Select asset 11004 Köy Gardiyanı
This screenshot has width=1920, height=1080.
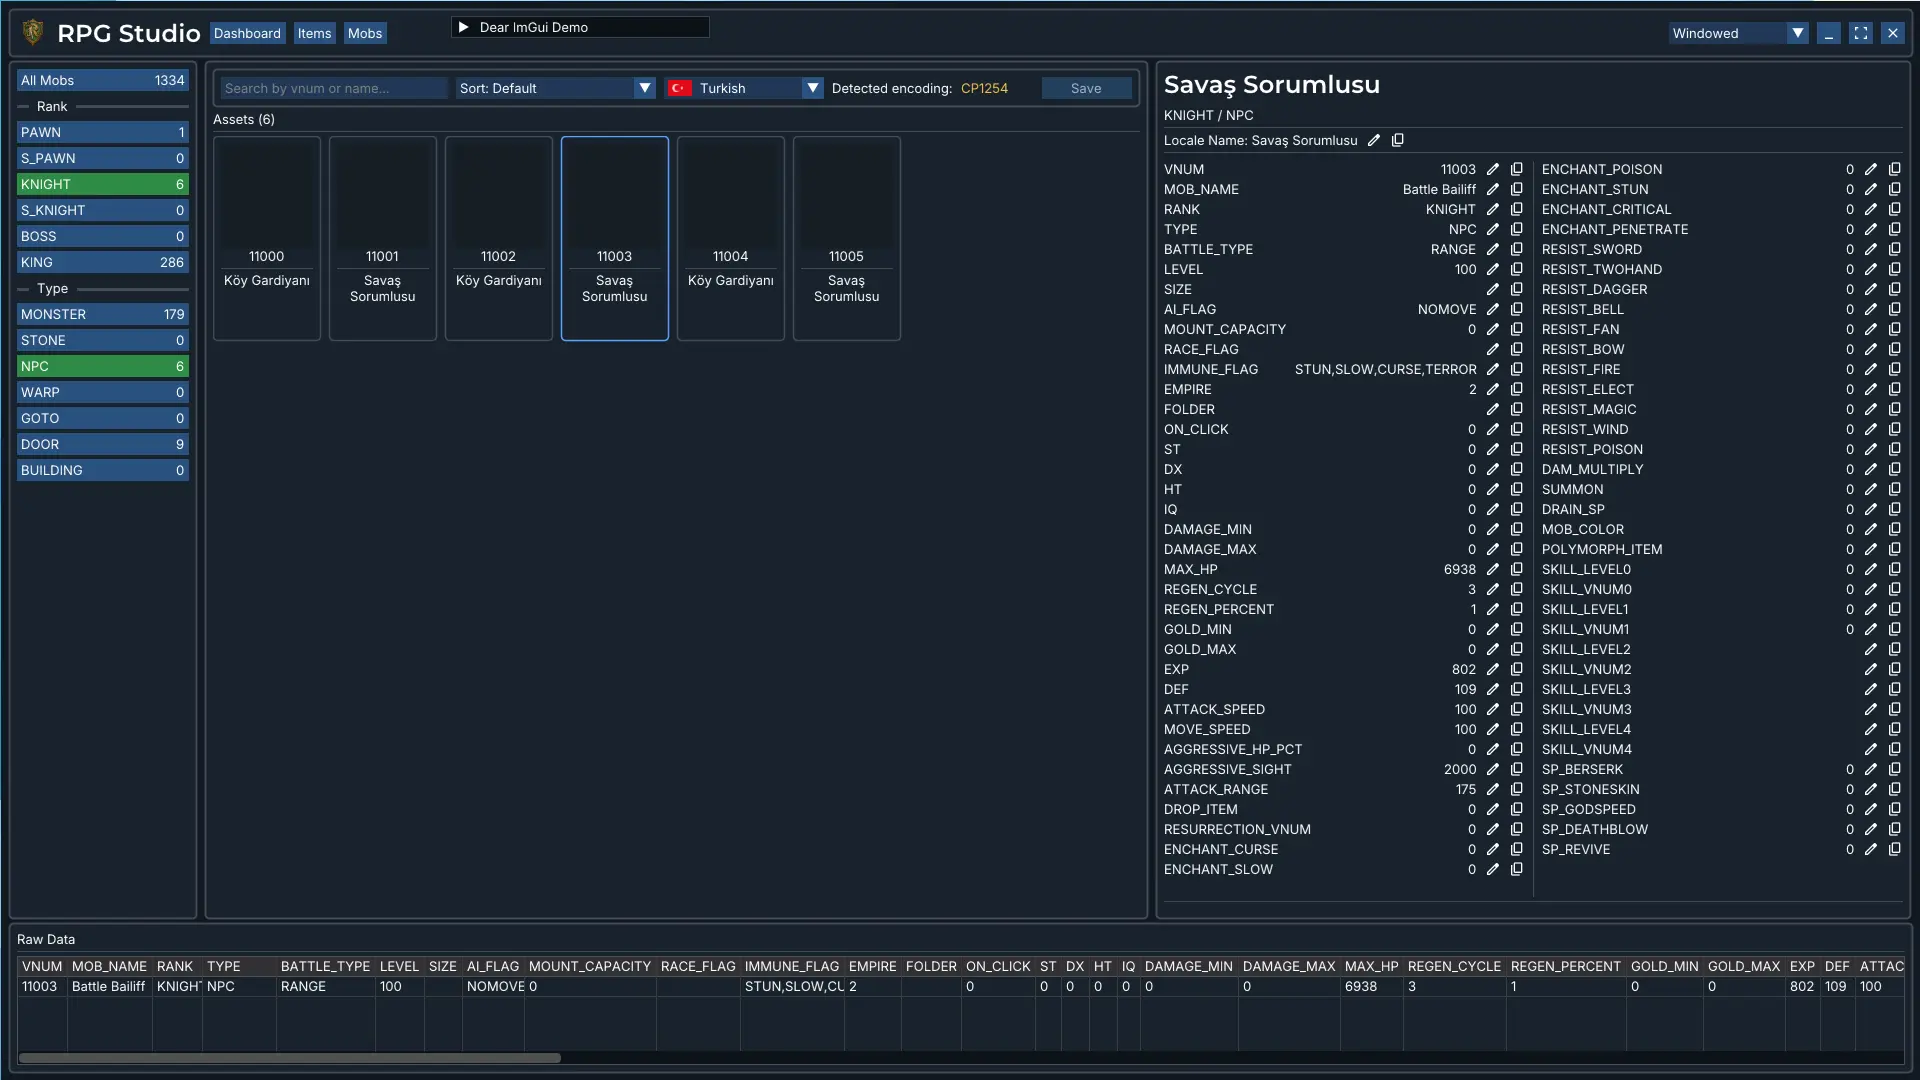pyautogui.click(x=731, y=238)
